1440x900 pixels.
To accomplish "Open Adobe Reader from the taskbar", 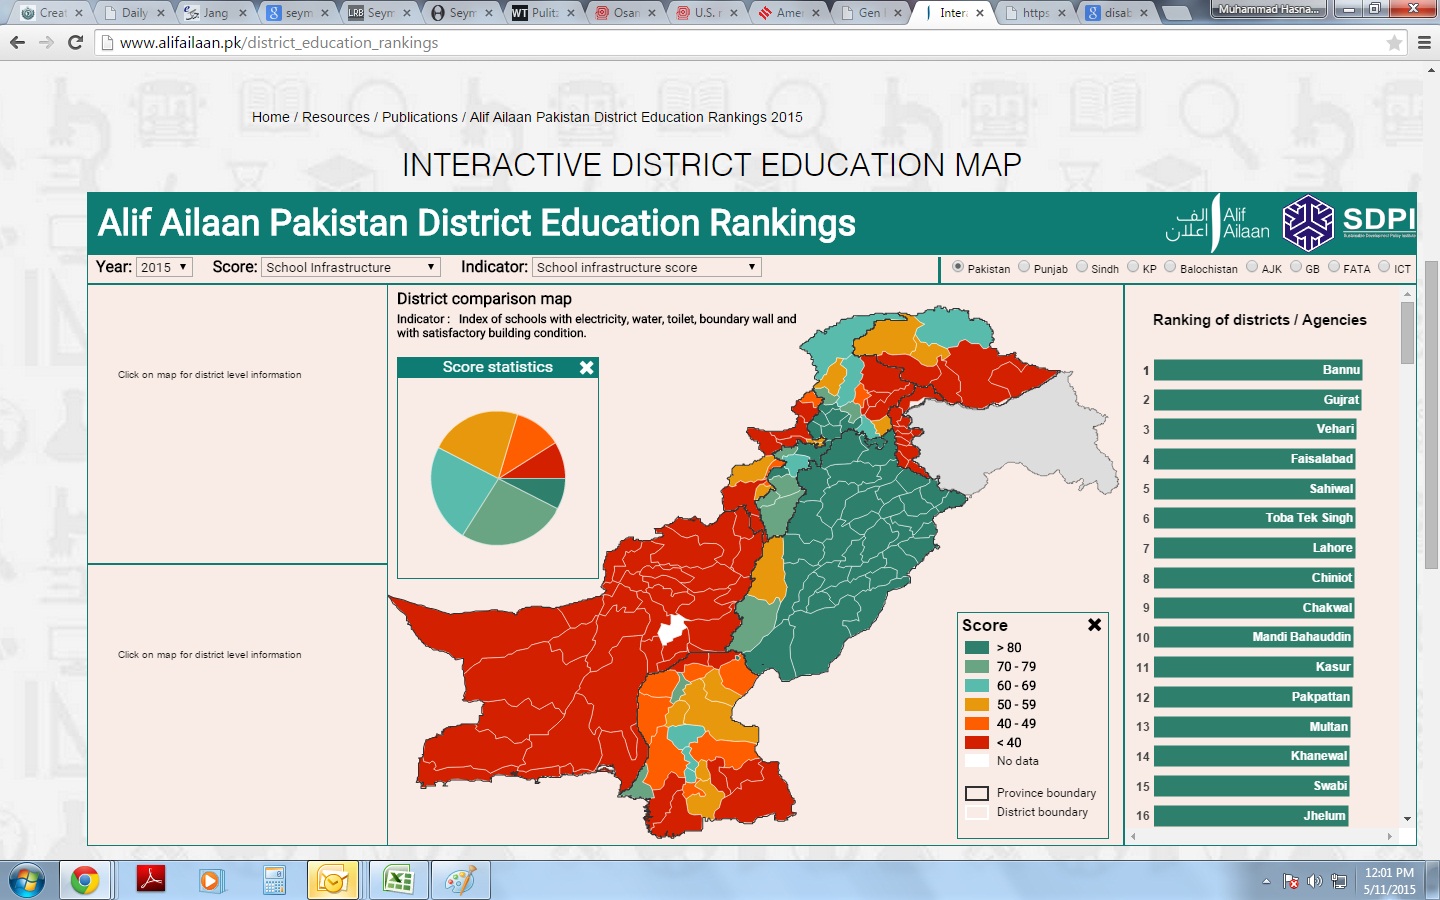I will click(x=151, y=880).
